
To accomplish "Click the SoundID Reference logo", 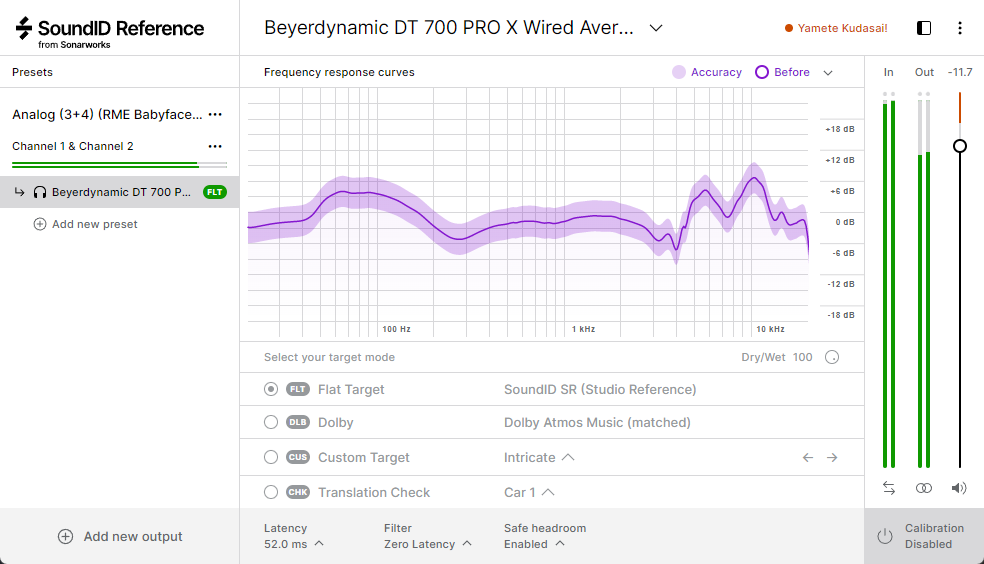I will [x=110, y=33].
